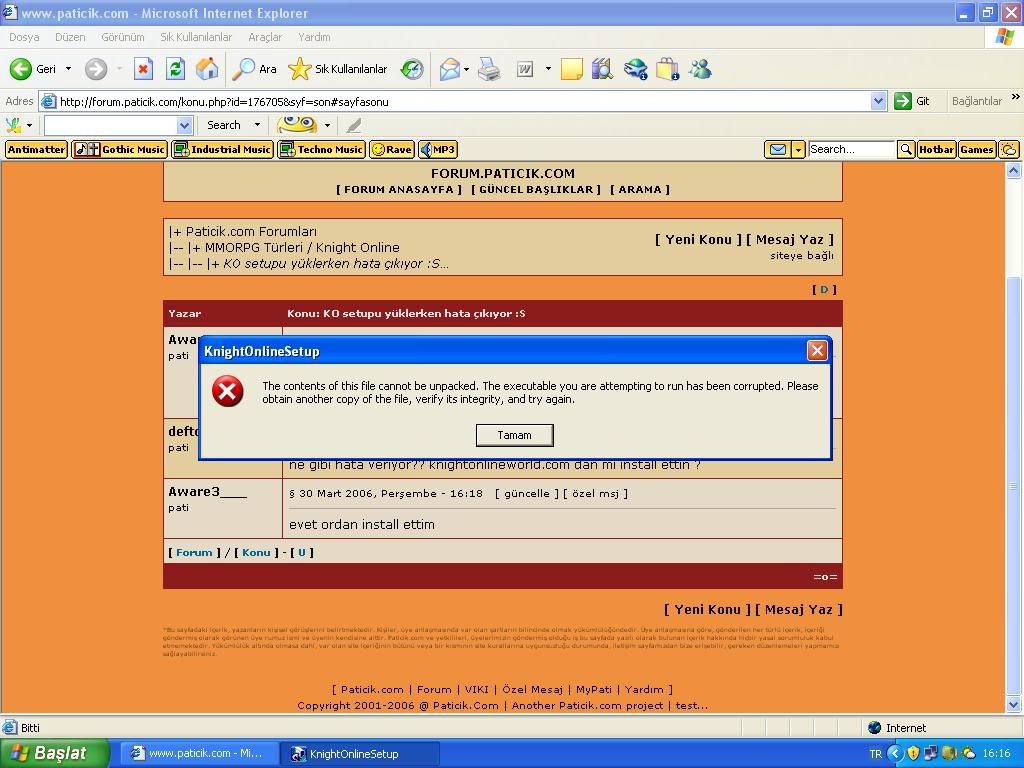This screenshot has width=1024, height=768.
Task: Open the Görünüm menu
Action: 122,37
